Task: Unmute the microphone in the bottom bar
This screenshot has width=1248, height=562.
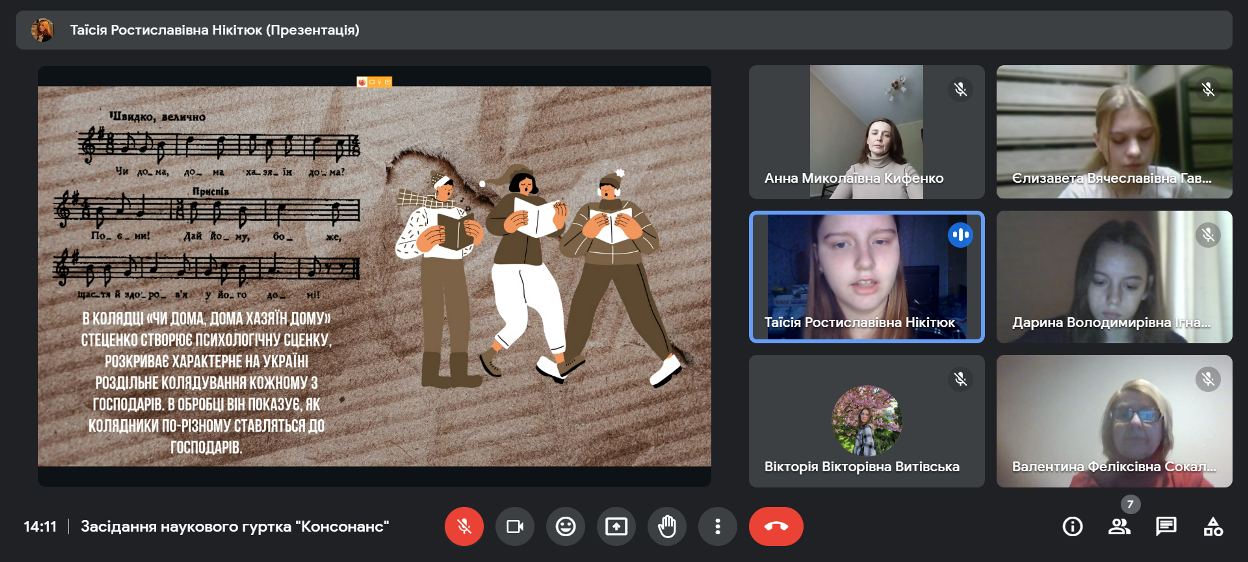Action: pos(464,526)
